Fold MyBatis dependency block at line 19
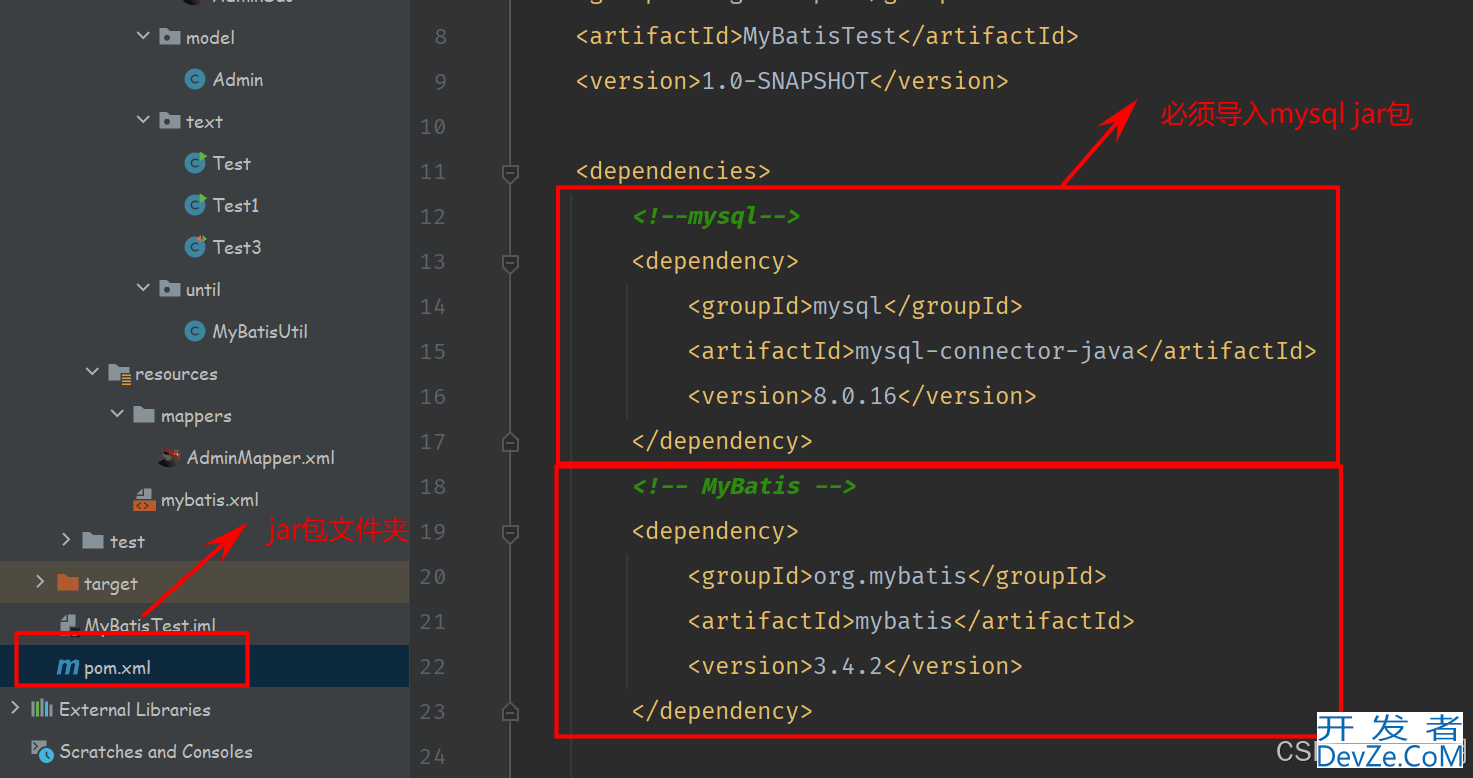 (x=510, y=532)
